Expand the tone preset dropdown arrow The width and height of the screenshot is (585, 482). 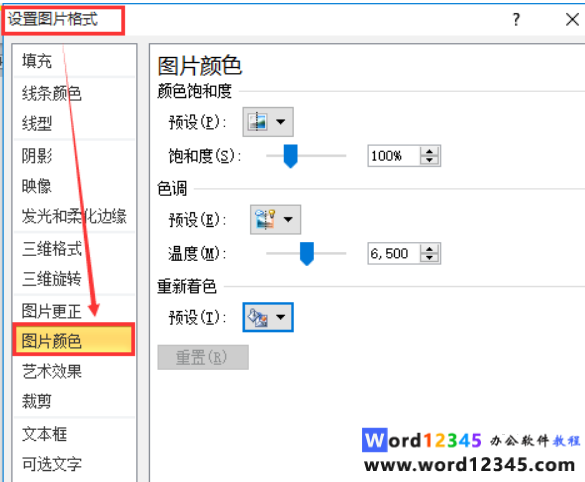288,219
